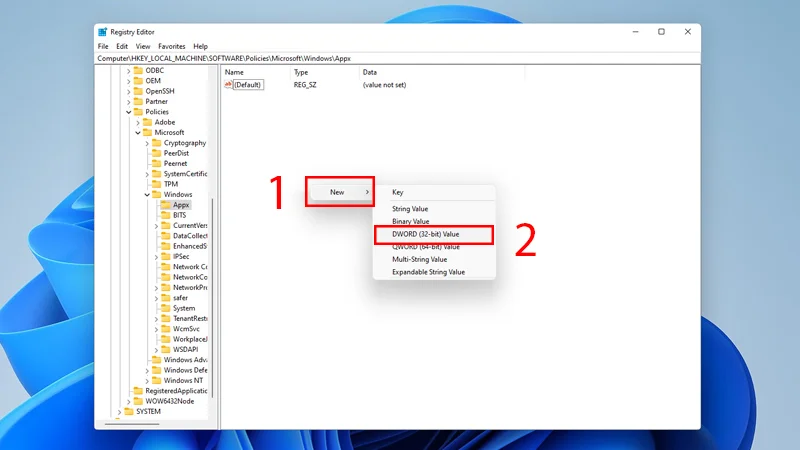Viewport: 800px width, 450px height.
Task: Click the Cryptography folder icon
Action: 157,143
